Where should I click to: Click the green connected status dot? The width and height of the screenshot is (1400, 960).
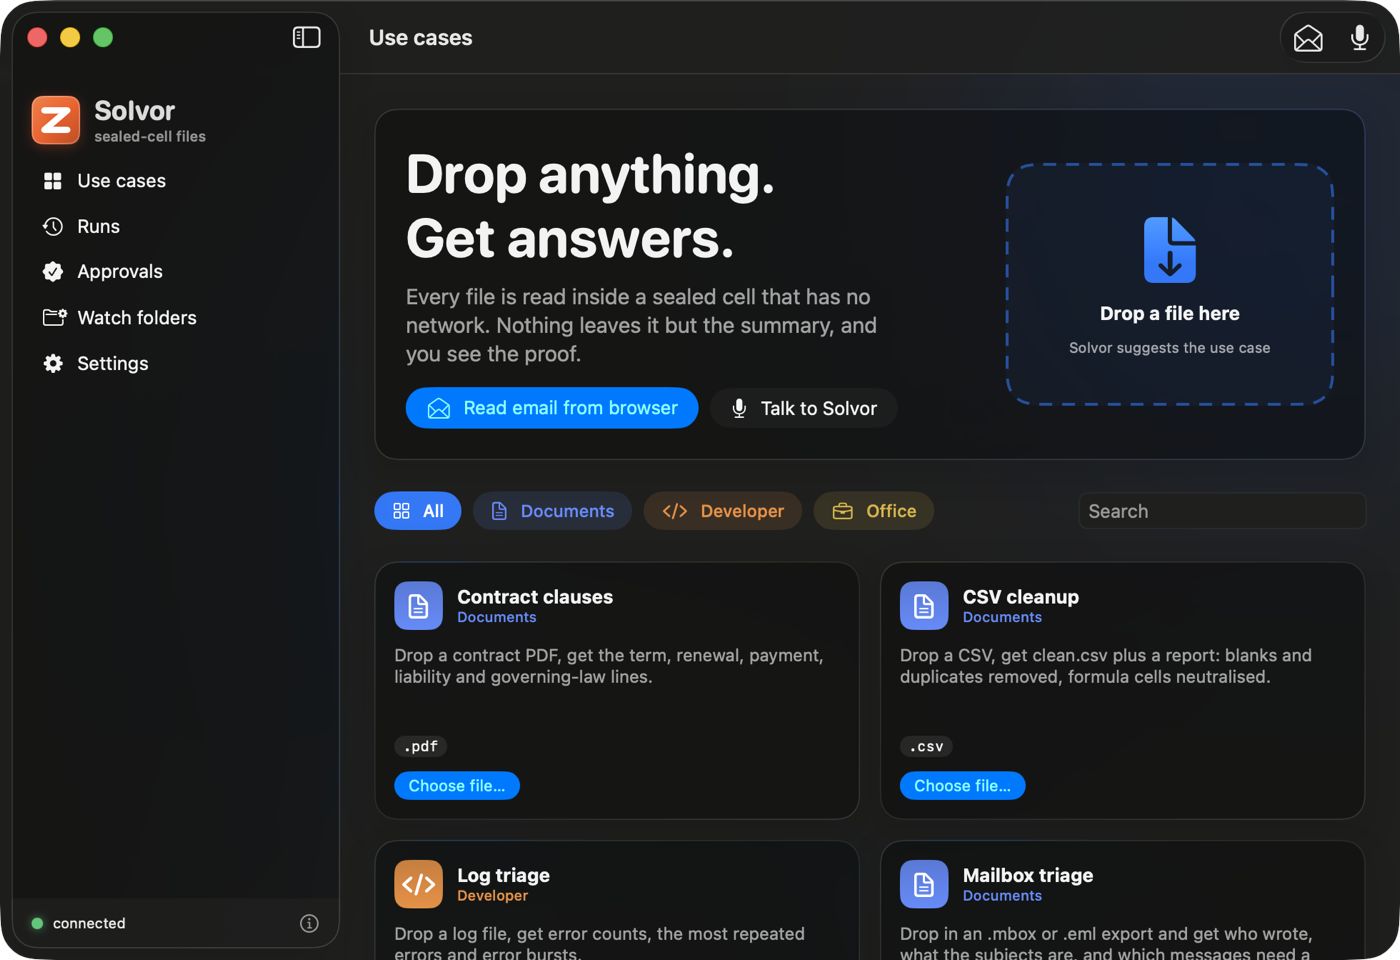[37, 923]
